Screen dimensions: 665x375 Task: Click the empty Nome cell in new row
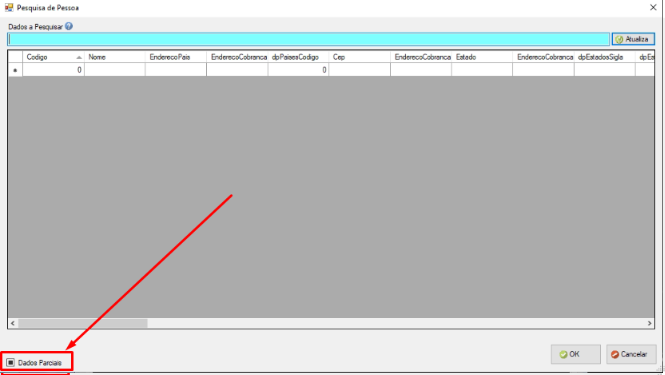coord(115,70)
